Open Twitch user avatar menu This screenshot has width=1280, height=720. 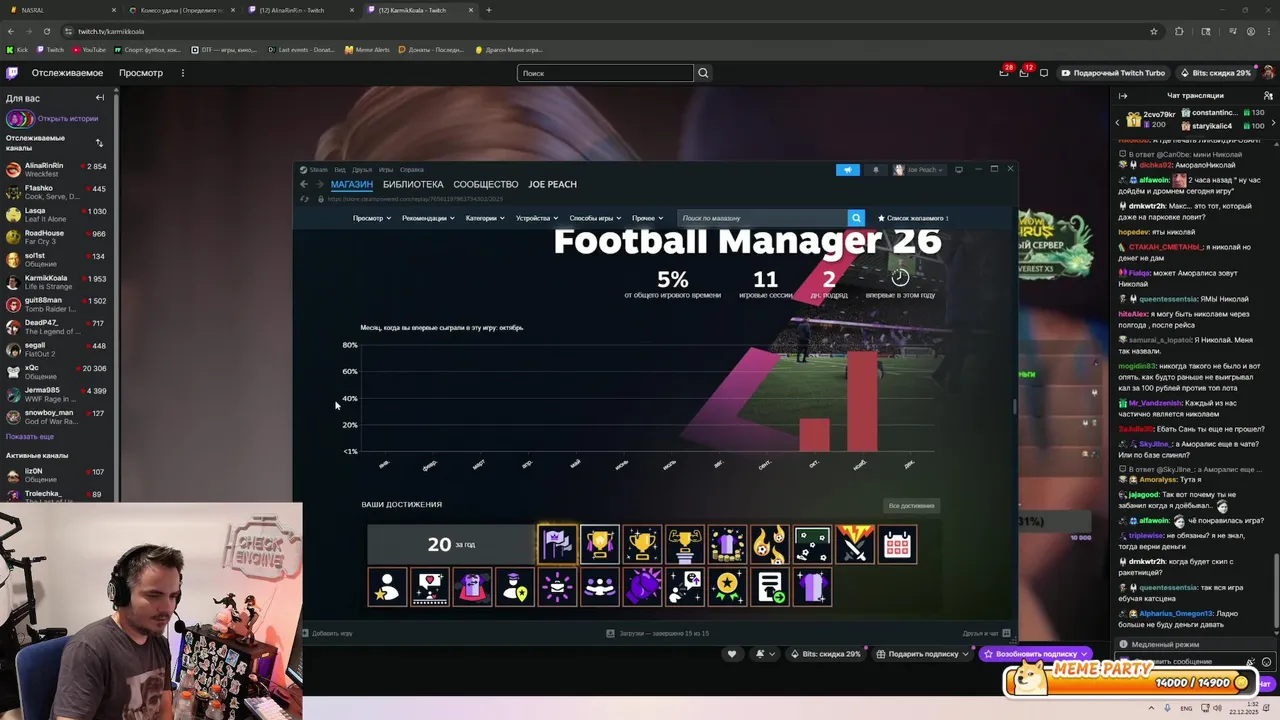[x=1268, y=73]
